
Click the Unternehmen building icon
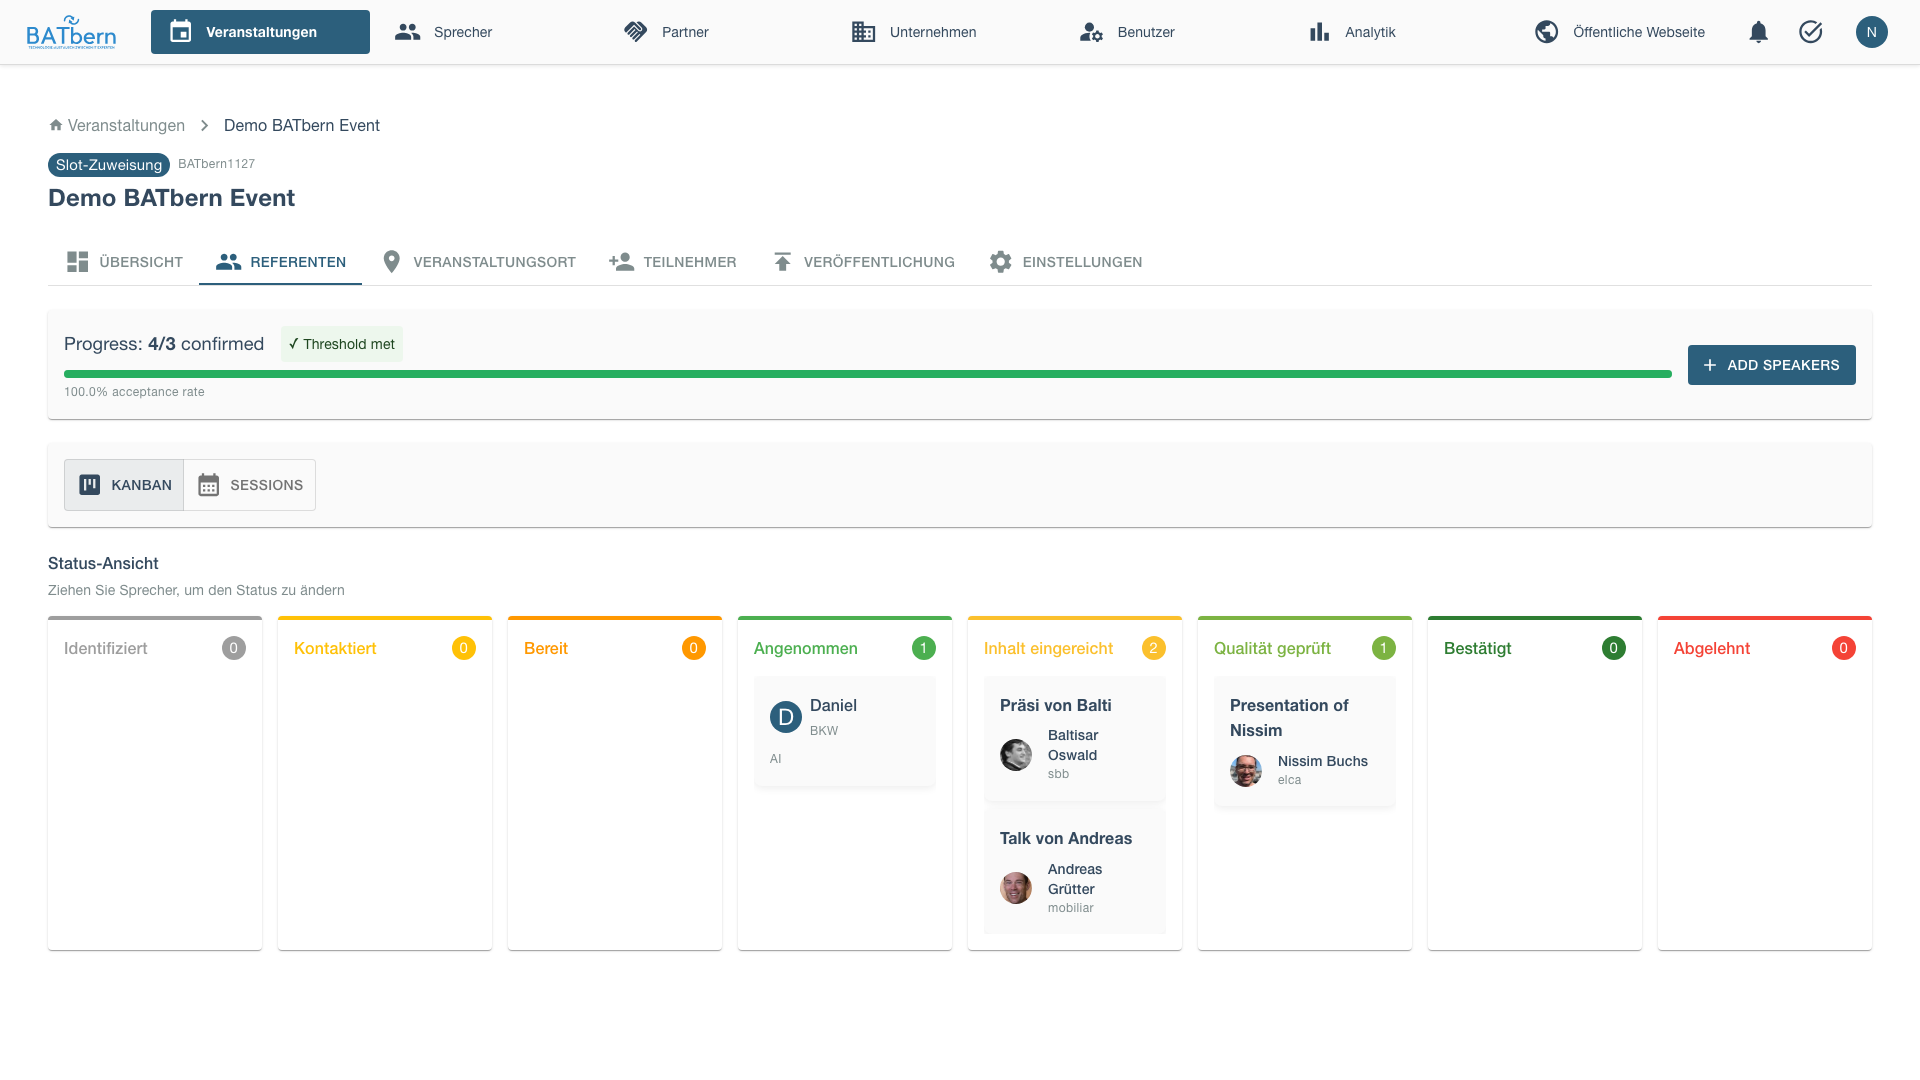[864, 32]
